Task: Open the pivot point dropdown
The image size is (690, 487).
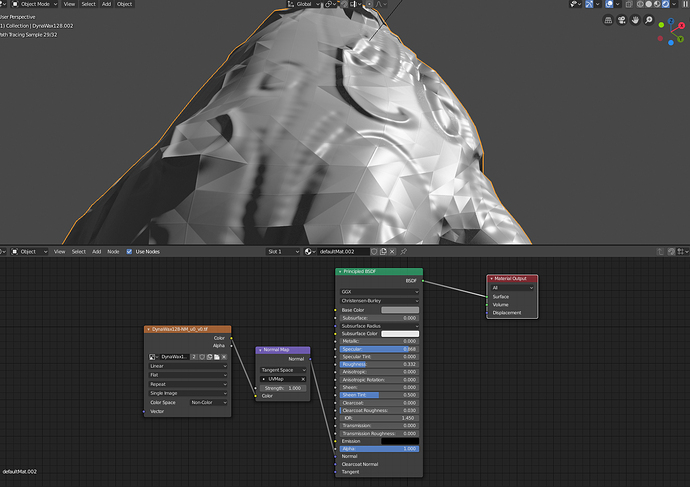Action: [x=330, y=4]
